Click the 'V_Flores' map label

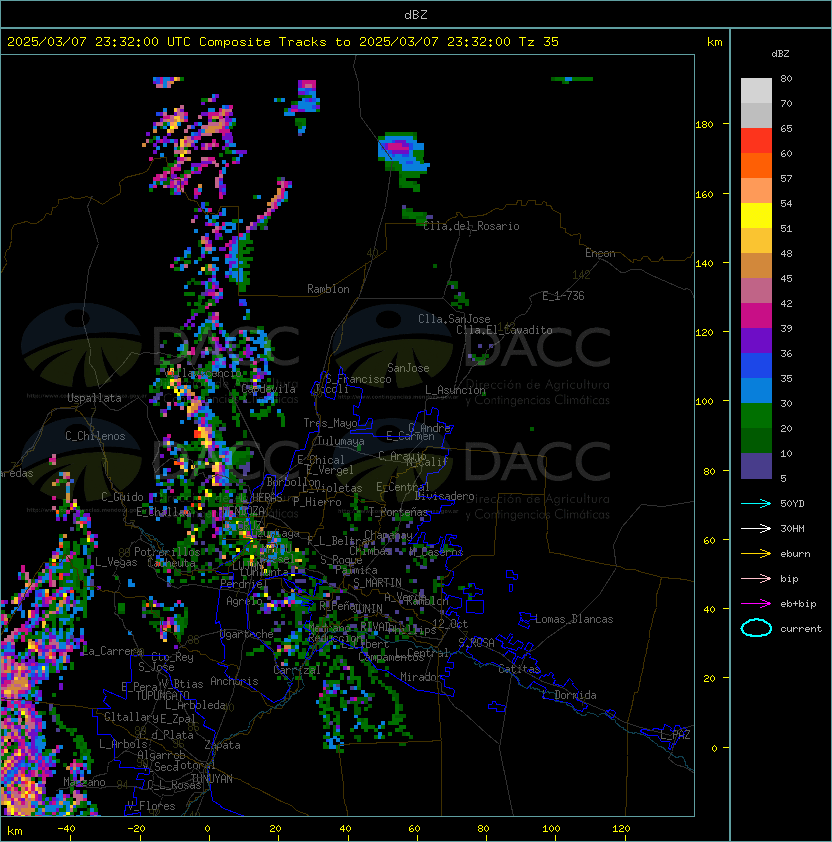(x=151, y=806)
